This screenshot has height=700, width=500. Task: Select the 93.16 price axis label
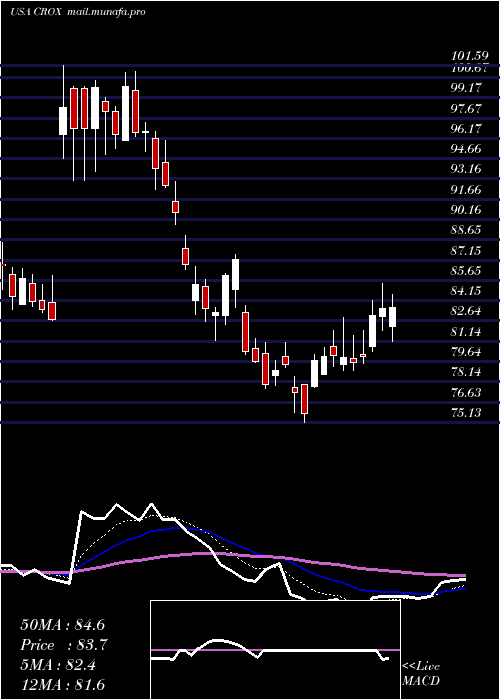(x=466, y=169)
